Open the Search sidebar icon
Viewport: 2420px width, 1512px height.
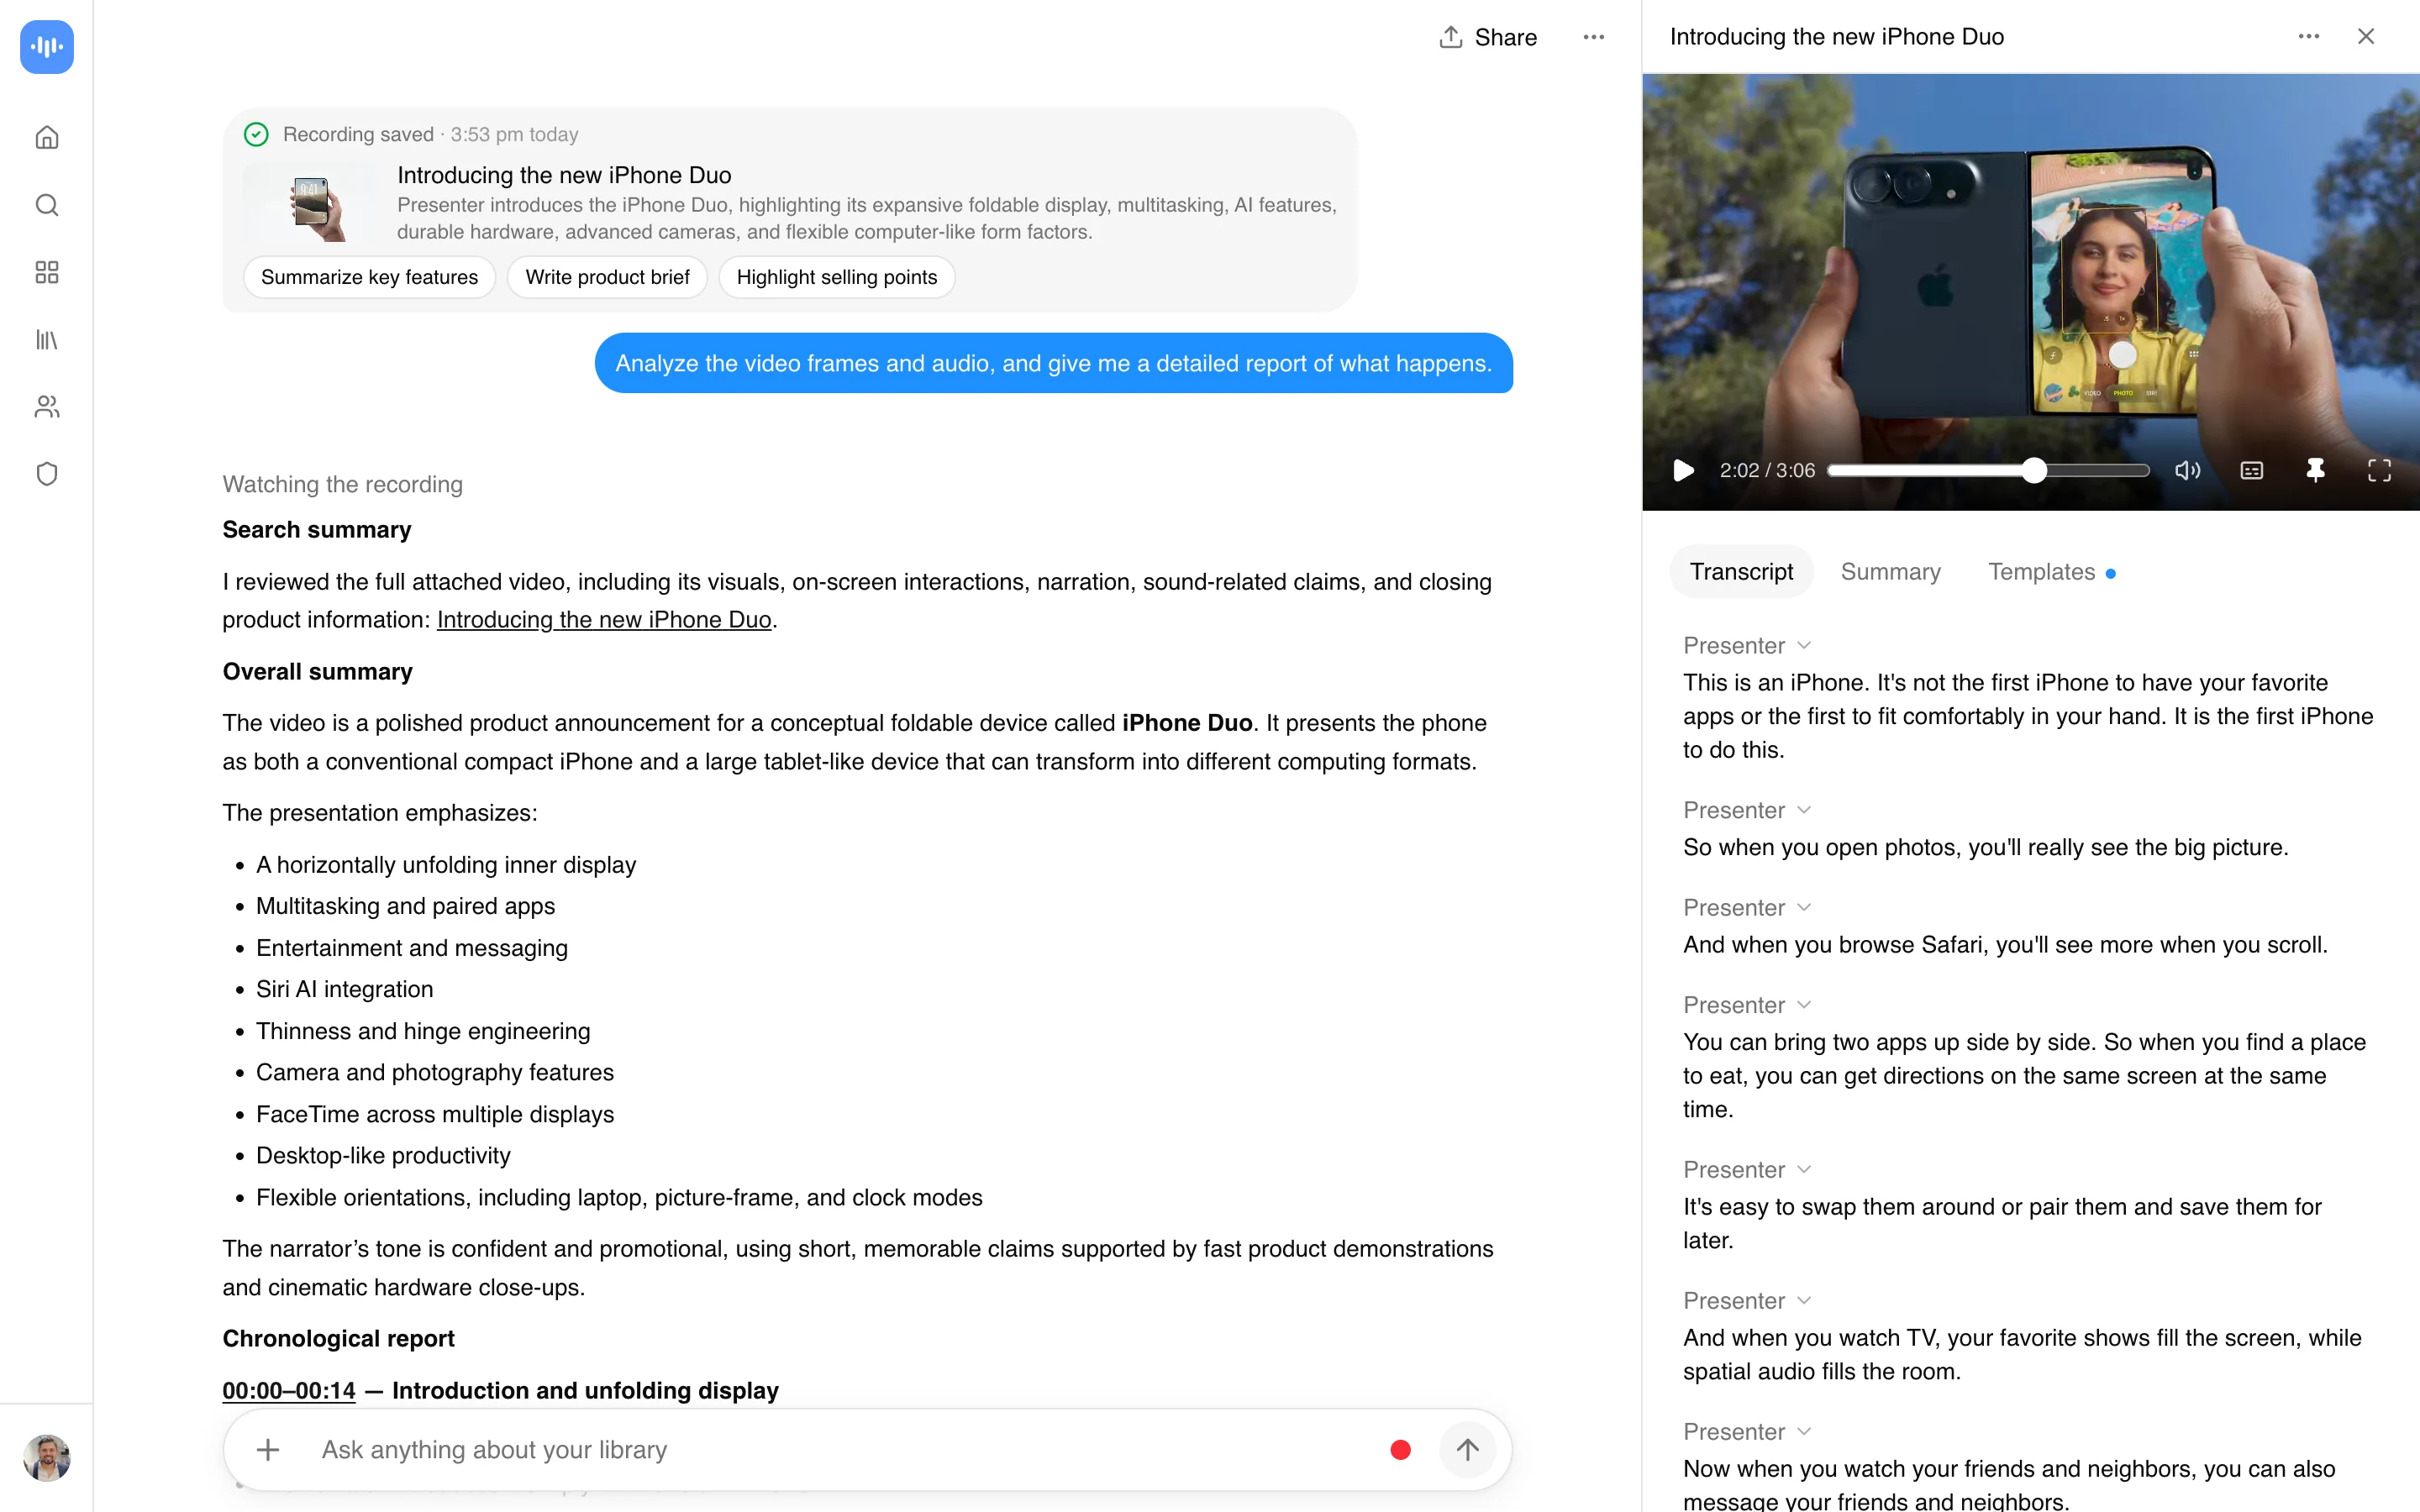click(x=47, y=205)
